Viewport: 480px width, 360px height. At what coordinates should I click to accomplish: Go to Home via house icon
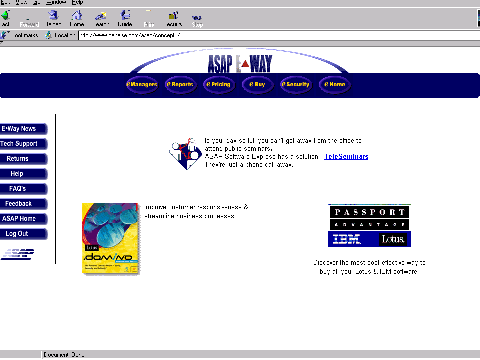pos(77,18)
